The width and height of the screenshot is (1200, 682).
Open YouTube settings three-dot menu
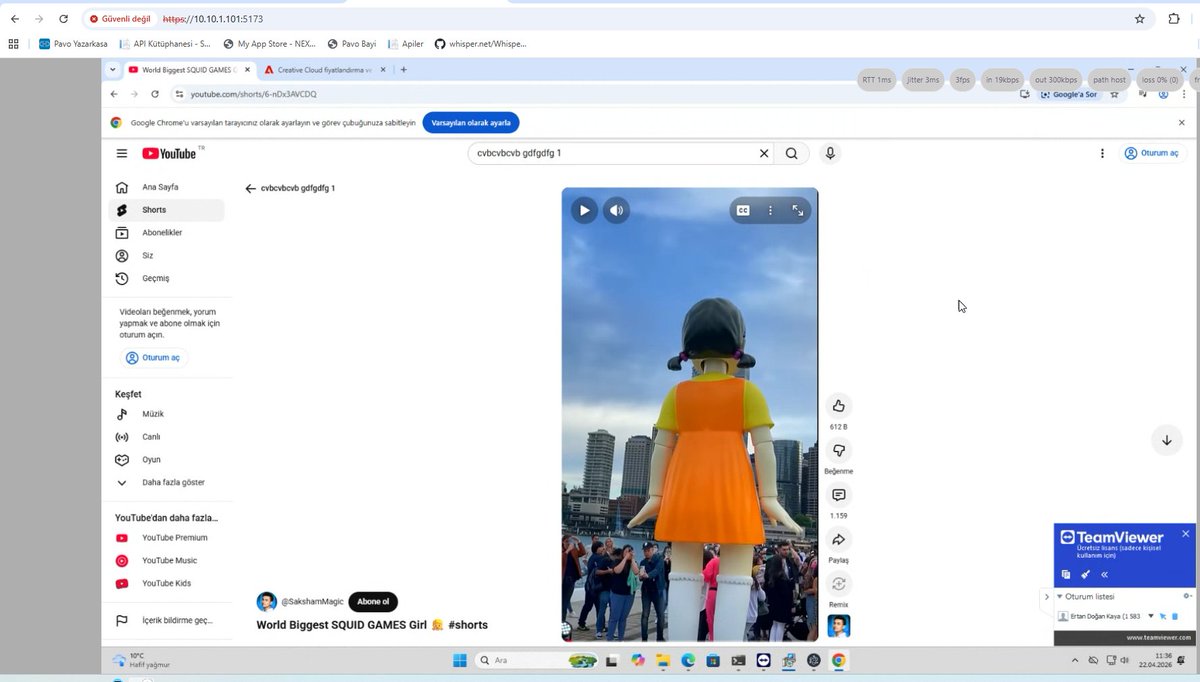[x=1102, y=153]
